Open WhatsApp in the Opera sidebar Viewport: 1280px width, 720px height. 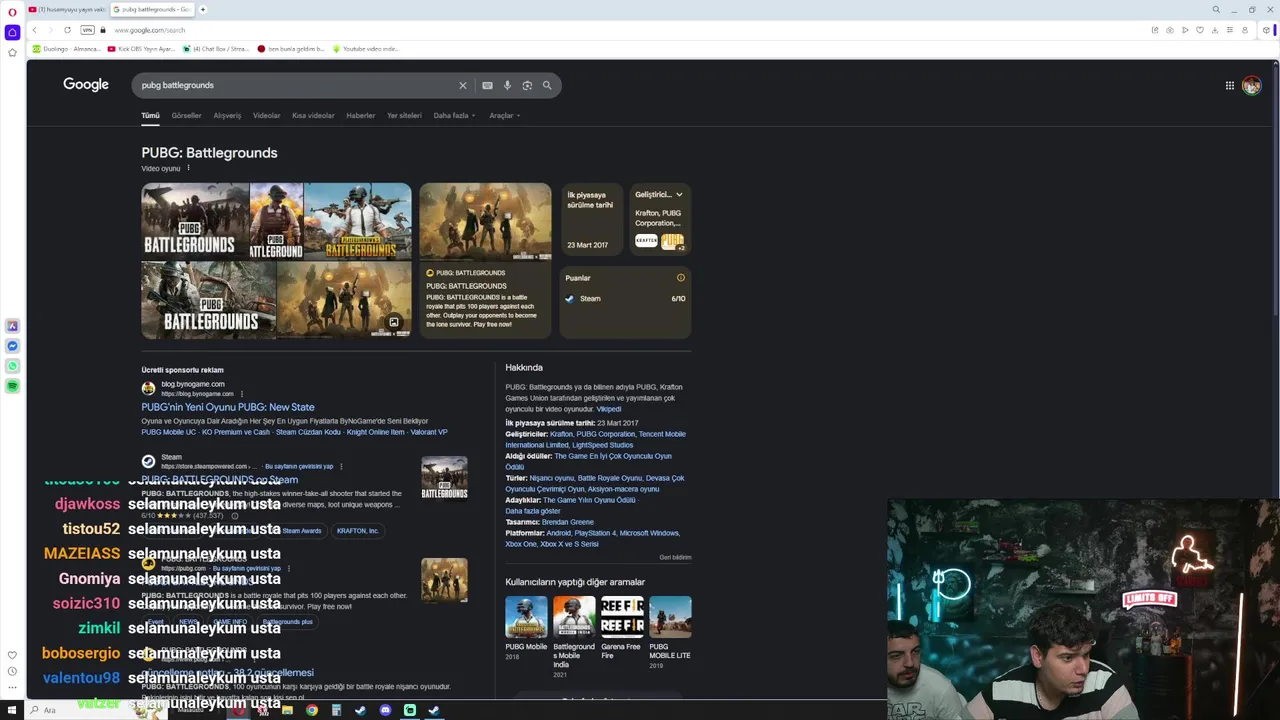[12, 366]
